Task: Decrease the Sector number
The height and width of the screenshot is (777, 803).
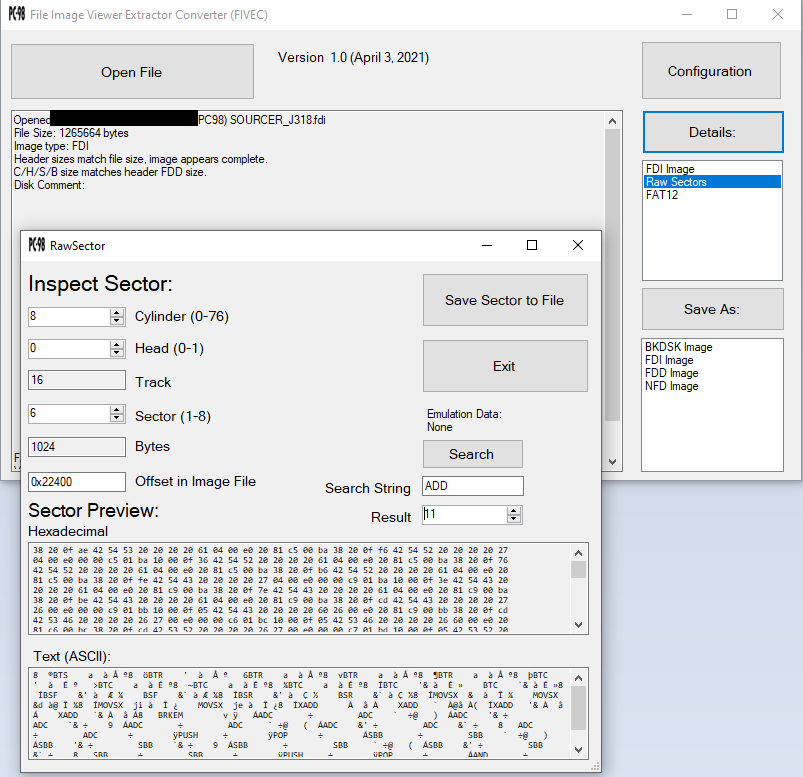Action: [x=117, y=418]
